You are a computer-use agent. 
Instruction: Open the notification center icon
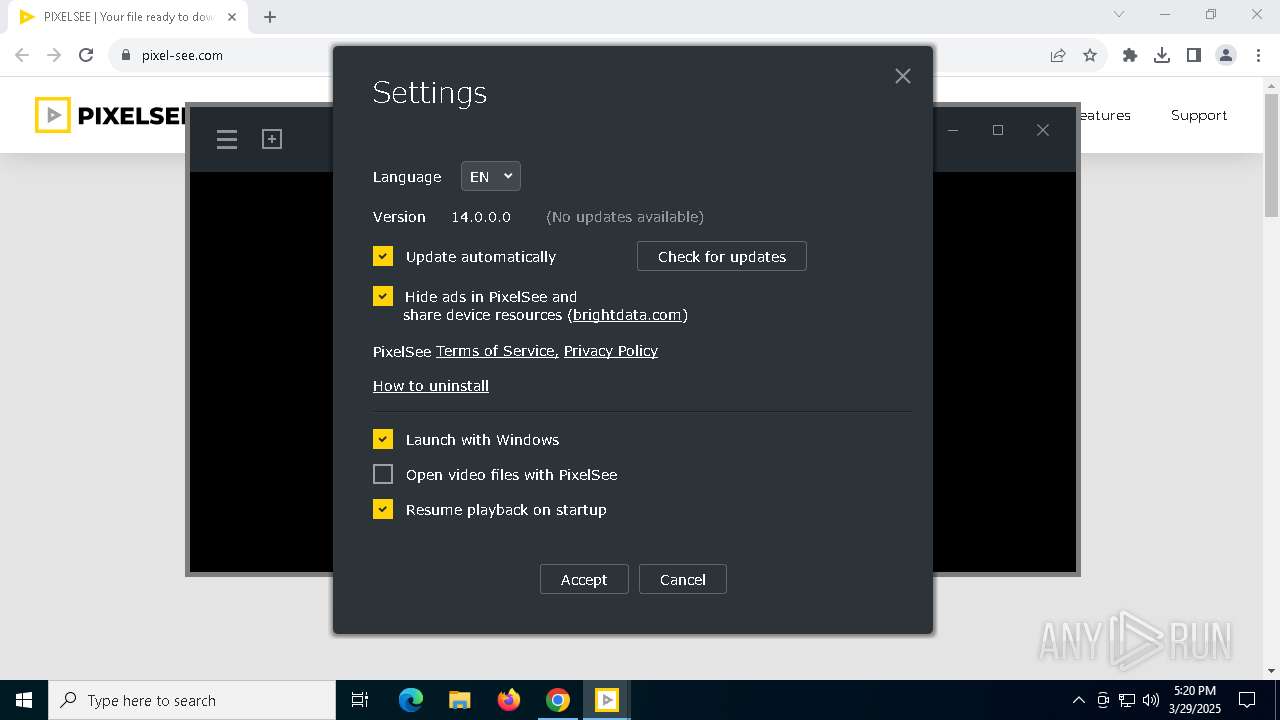tap(1247, 700)
